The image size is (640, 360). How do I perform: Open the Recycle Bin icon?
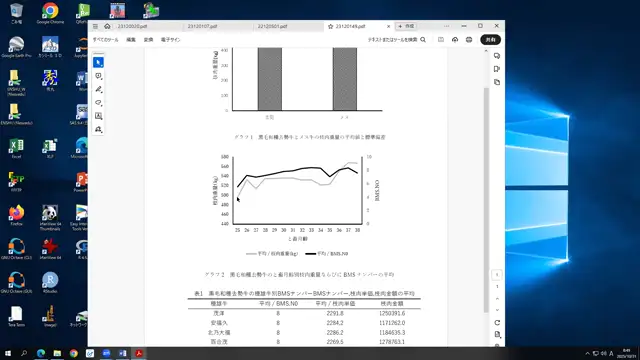(x=16, y=13)
